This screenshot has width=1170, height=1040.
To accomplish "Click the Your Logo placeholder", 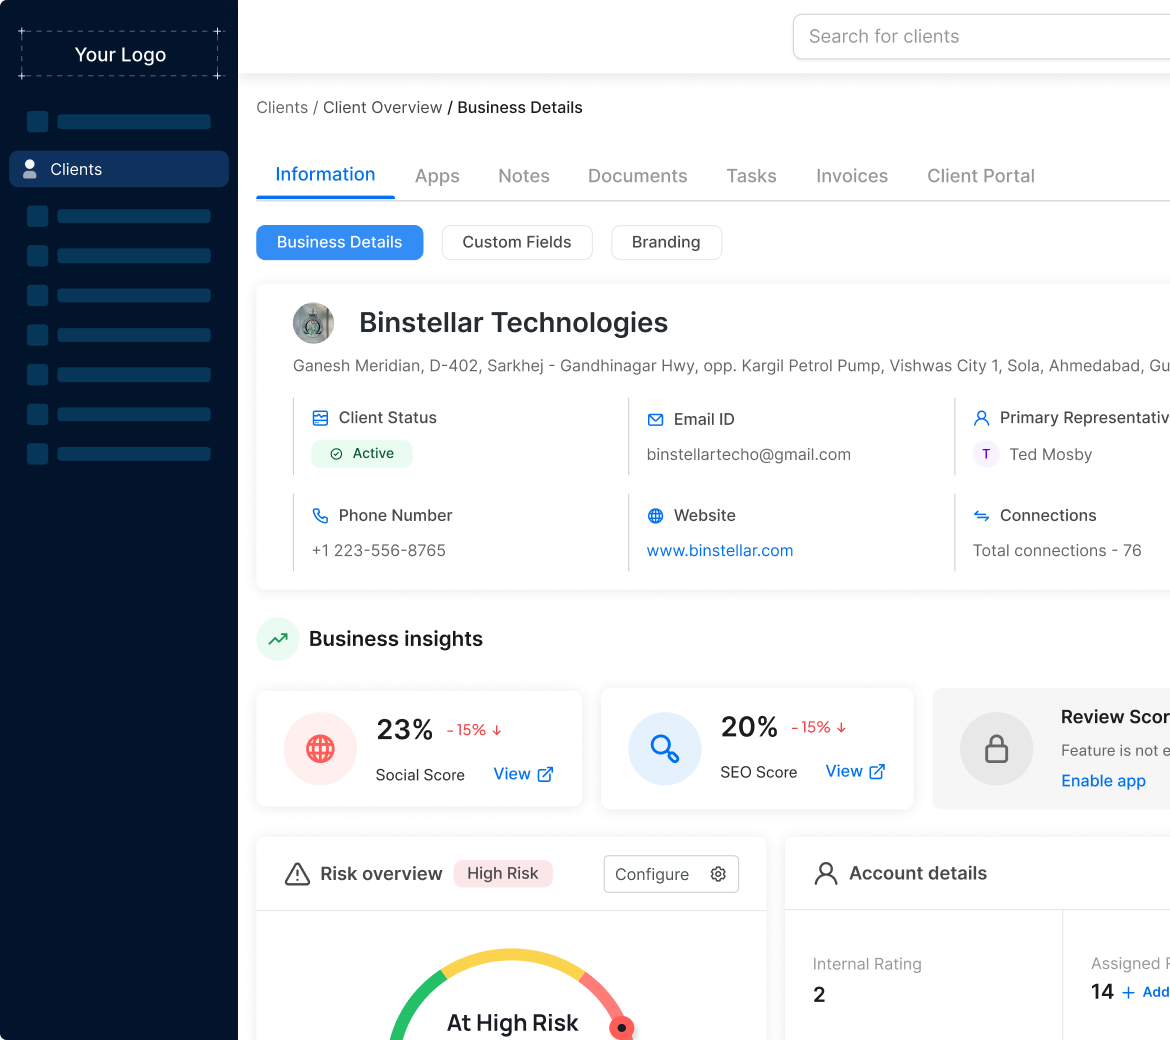I will click(x=119, y=54).
